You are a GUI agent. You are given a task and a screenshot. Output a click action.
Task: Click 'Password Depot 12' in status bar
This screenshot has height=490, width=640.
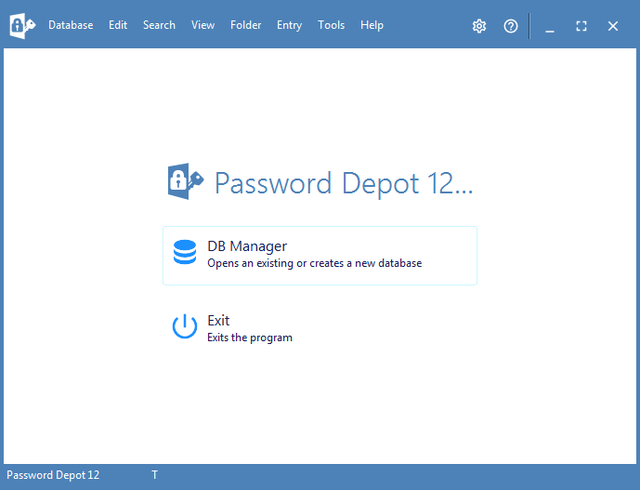[x=53, y=475]
